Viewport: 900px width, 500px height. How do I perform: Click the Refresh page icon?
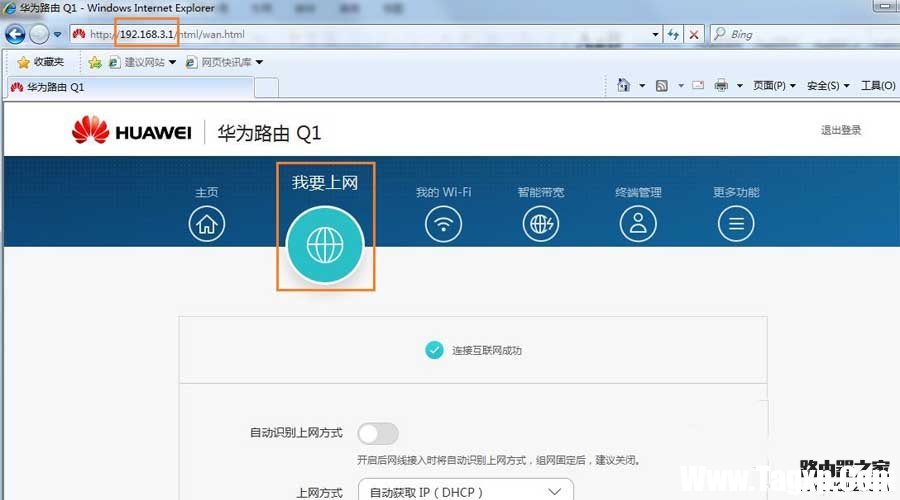point(673,34)
